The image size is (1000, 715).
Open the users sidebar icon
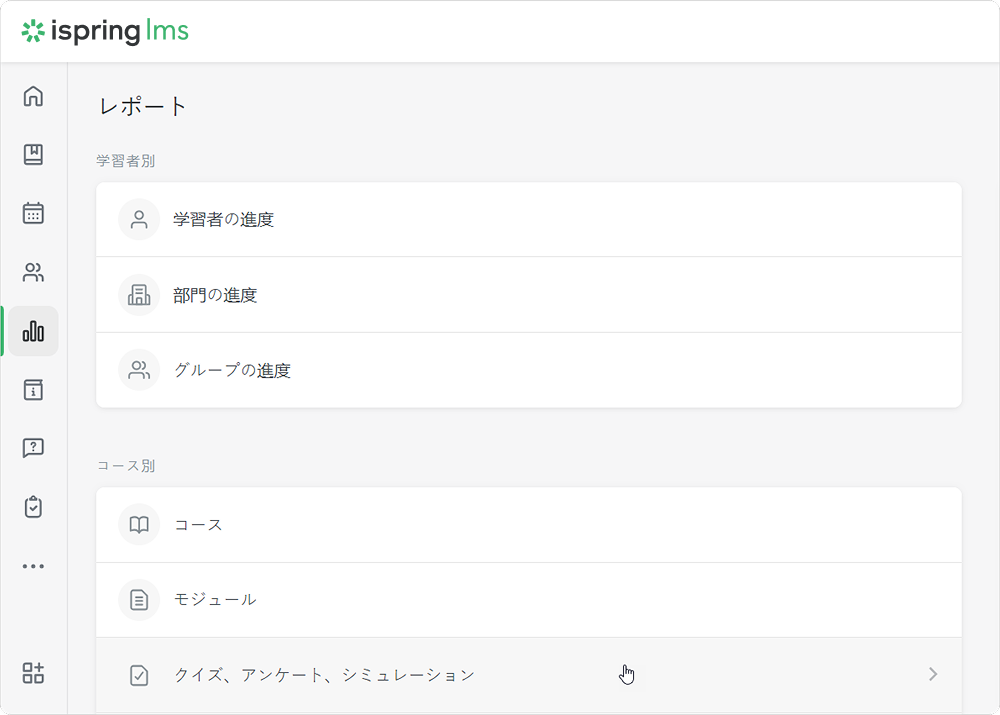click(x=33, y=272)
